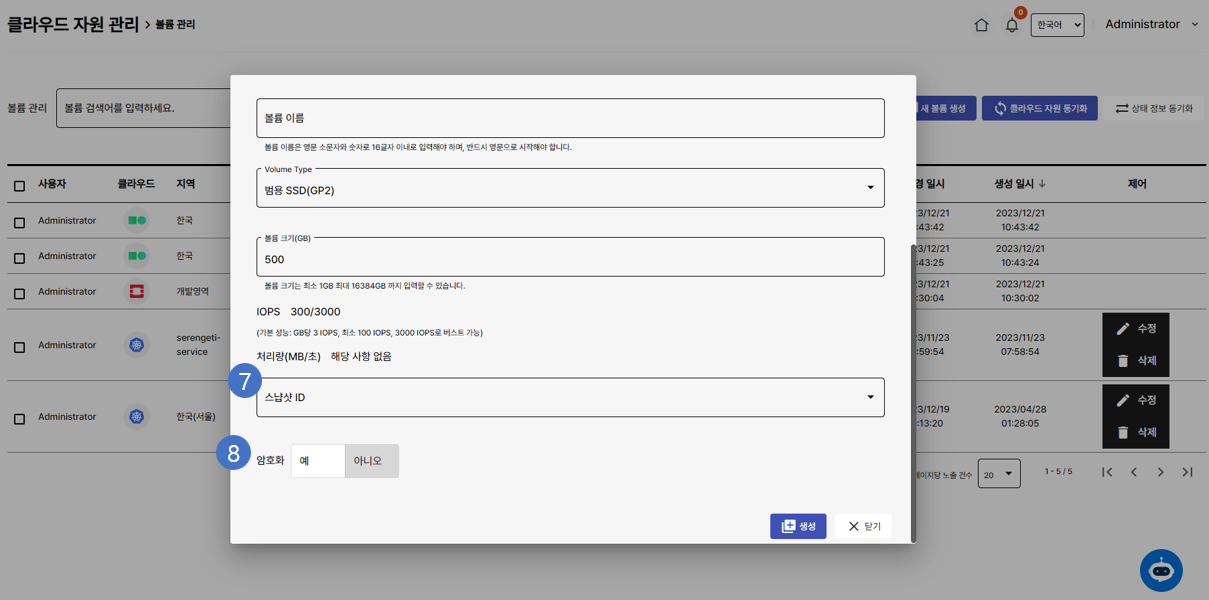Go to first page of table
Image resolution: width=1209 pixels, height=600 pixels.
pyautogui.click(x=1107, y=472)
